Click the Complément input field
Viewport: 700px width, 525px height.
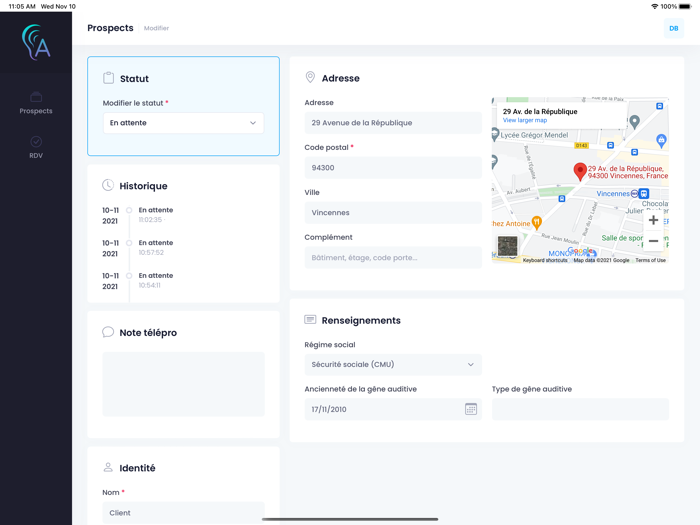coord(392,258)
